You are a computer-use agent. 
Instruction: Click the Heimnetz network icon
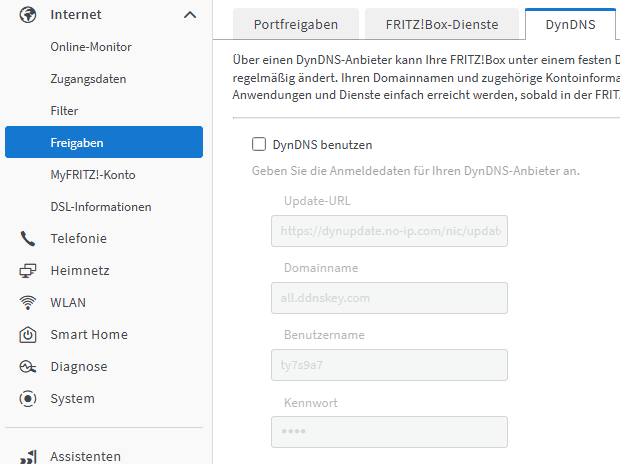coord(29,271)
